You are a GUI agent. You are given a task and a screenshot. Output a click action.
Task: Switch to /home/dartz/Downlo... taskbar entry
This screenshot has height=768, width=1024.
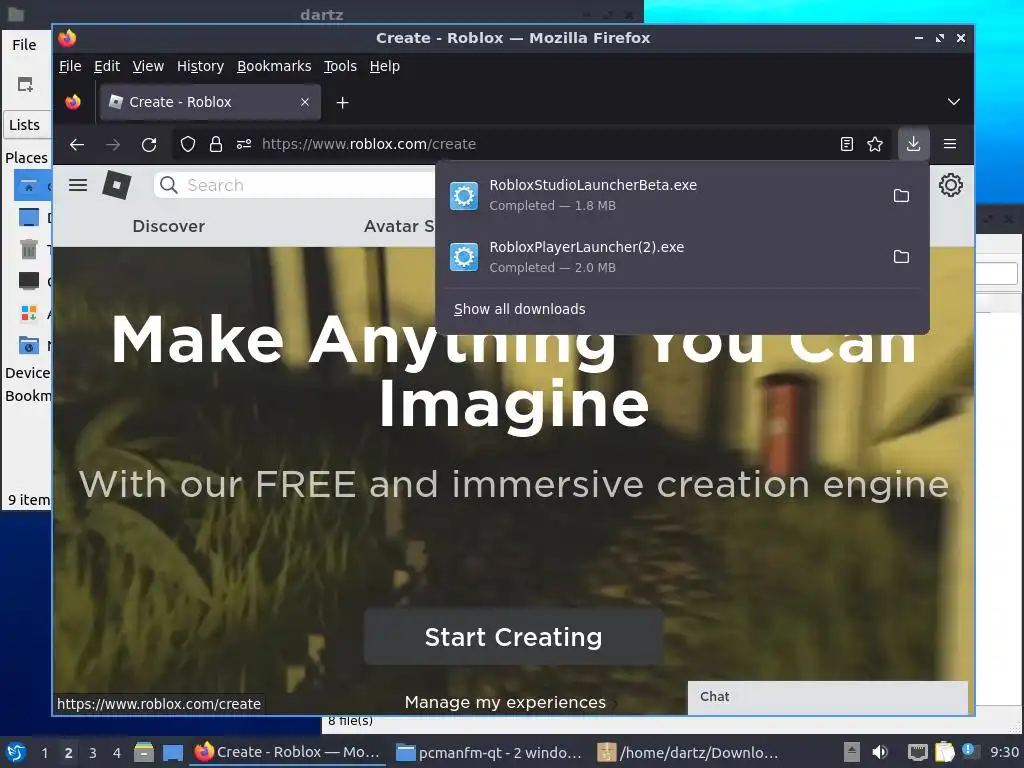pos(688,752)
